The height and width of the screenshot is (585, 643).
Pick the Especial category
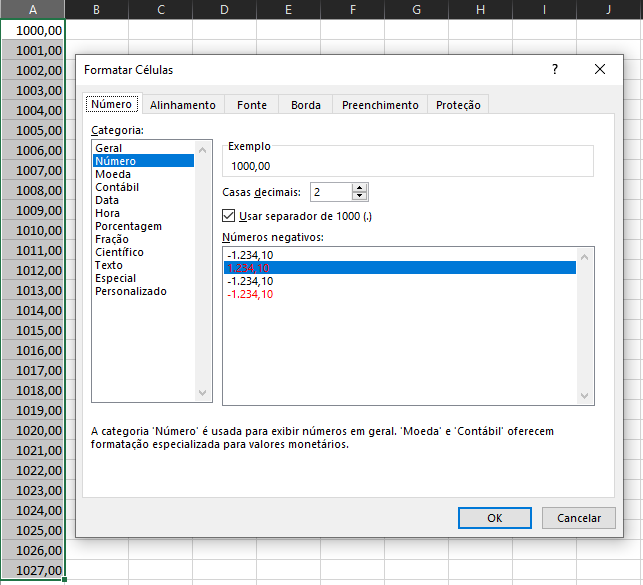(x=144, y=278)
